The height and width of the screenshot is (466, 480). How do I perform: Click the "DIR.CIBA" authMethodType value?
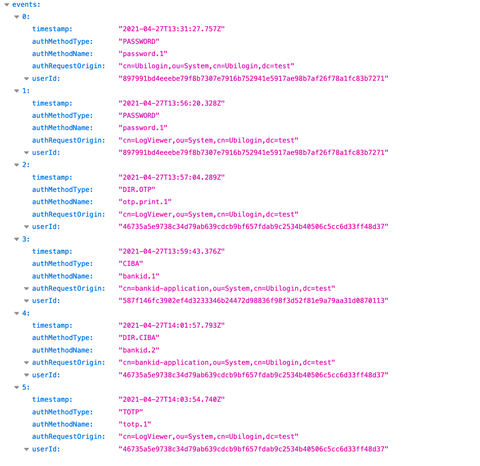point(139,337)
